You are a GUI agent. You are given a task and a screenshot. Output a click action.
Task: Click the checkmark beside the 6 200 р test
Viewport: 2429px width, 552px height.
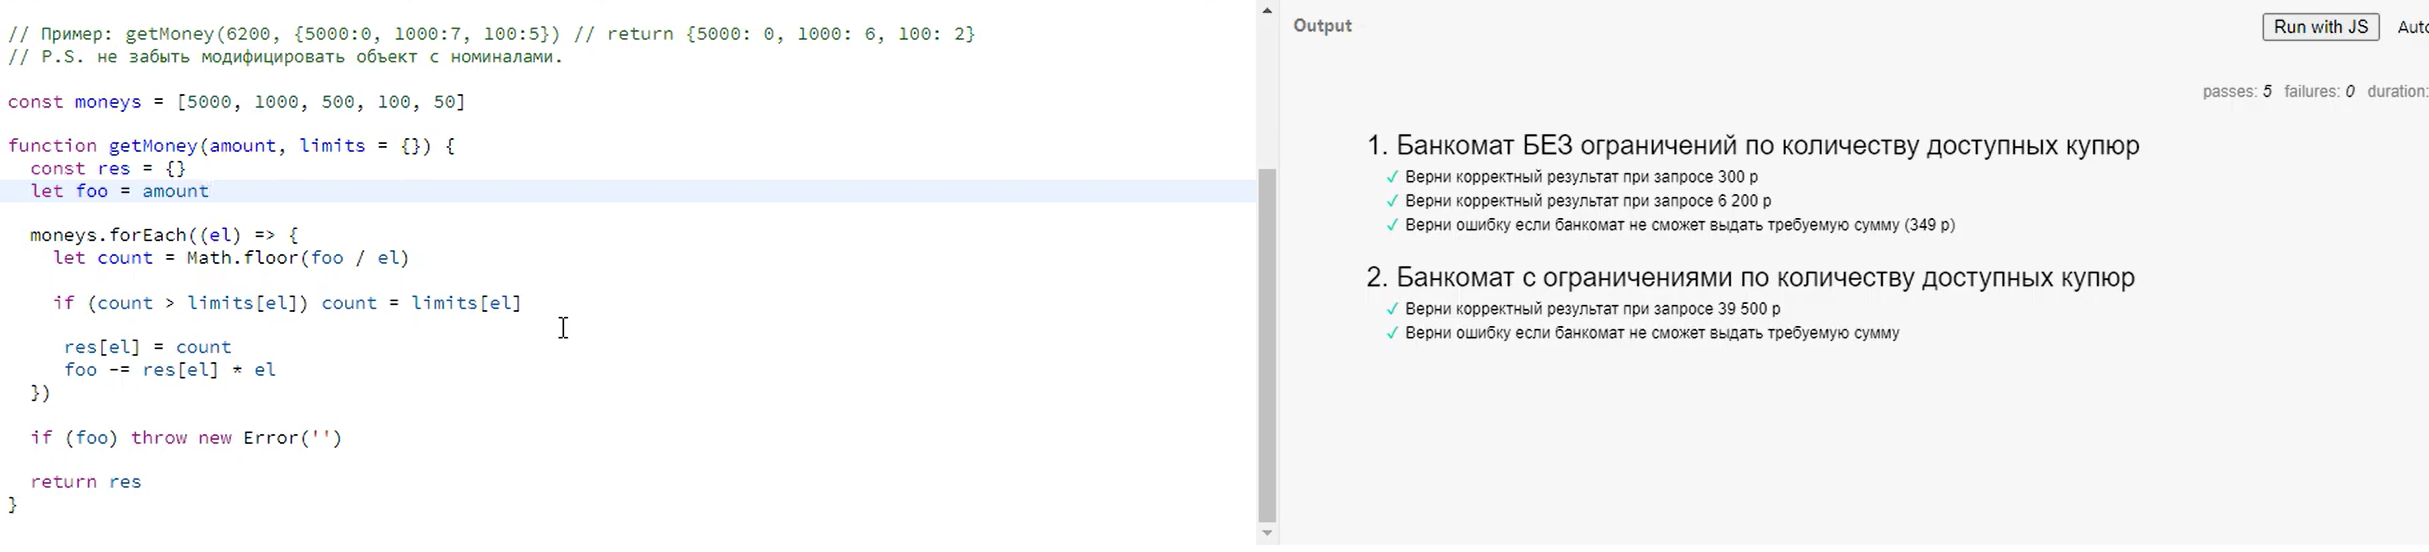click(1391, 201)
